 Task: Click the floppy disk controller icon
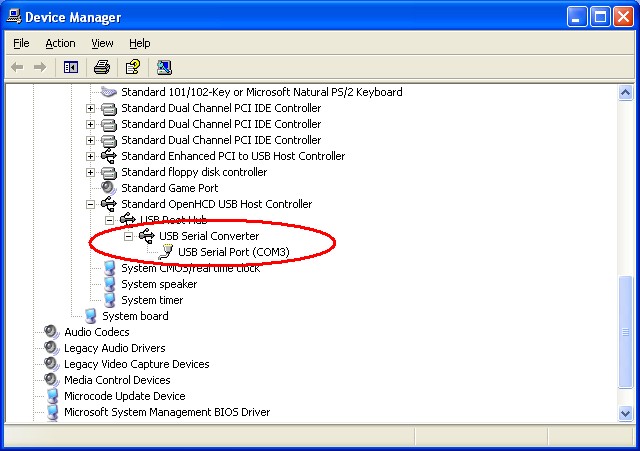(109, 172)
